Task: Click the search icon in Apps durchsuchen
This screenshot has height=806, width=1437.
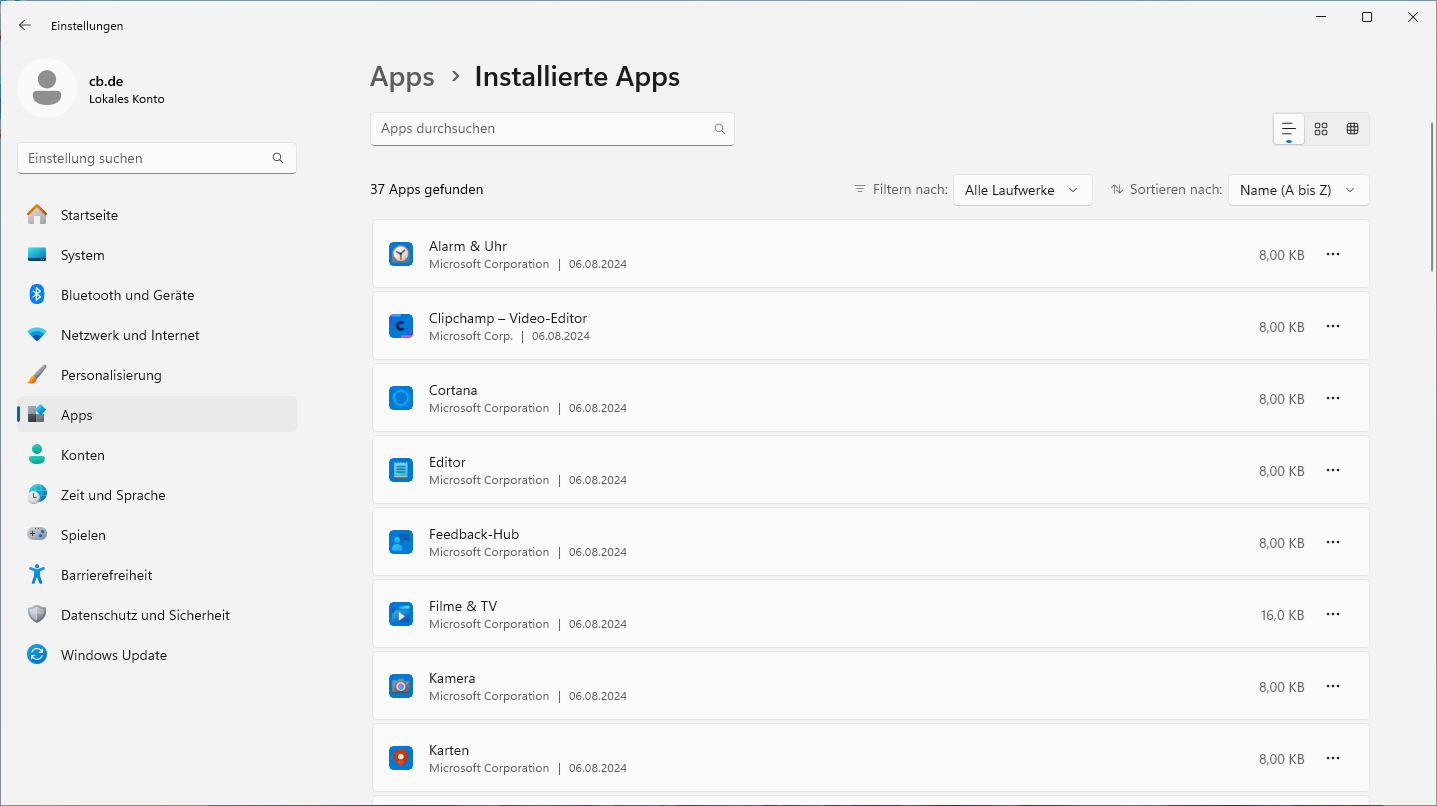Action: (720, 129)
